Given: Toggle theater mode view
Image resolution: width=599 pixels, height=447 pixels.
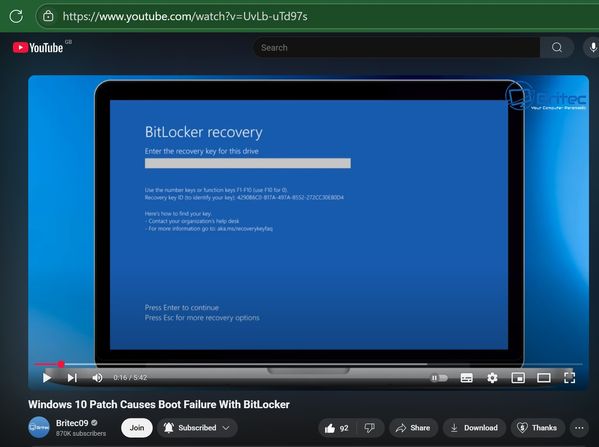Looking at the screenshot, I should coord(544,378).
